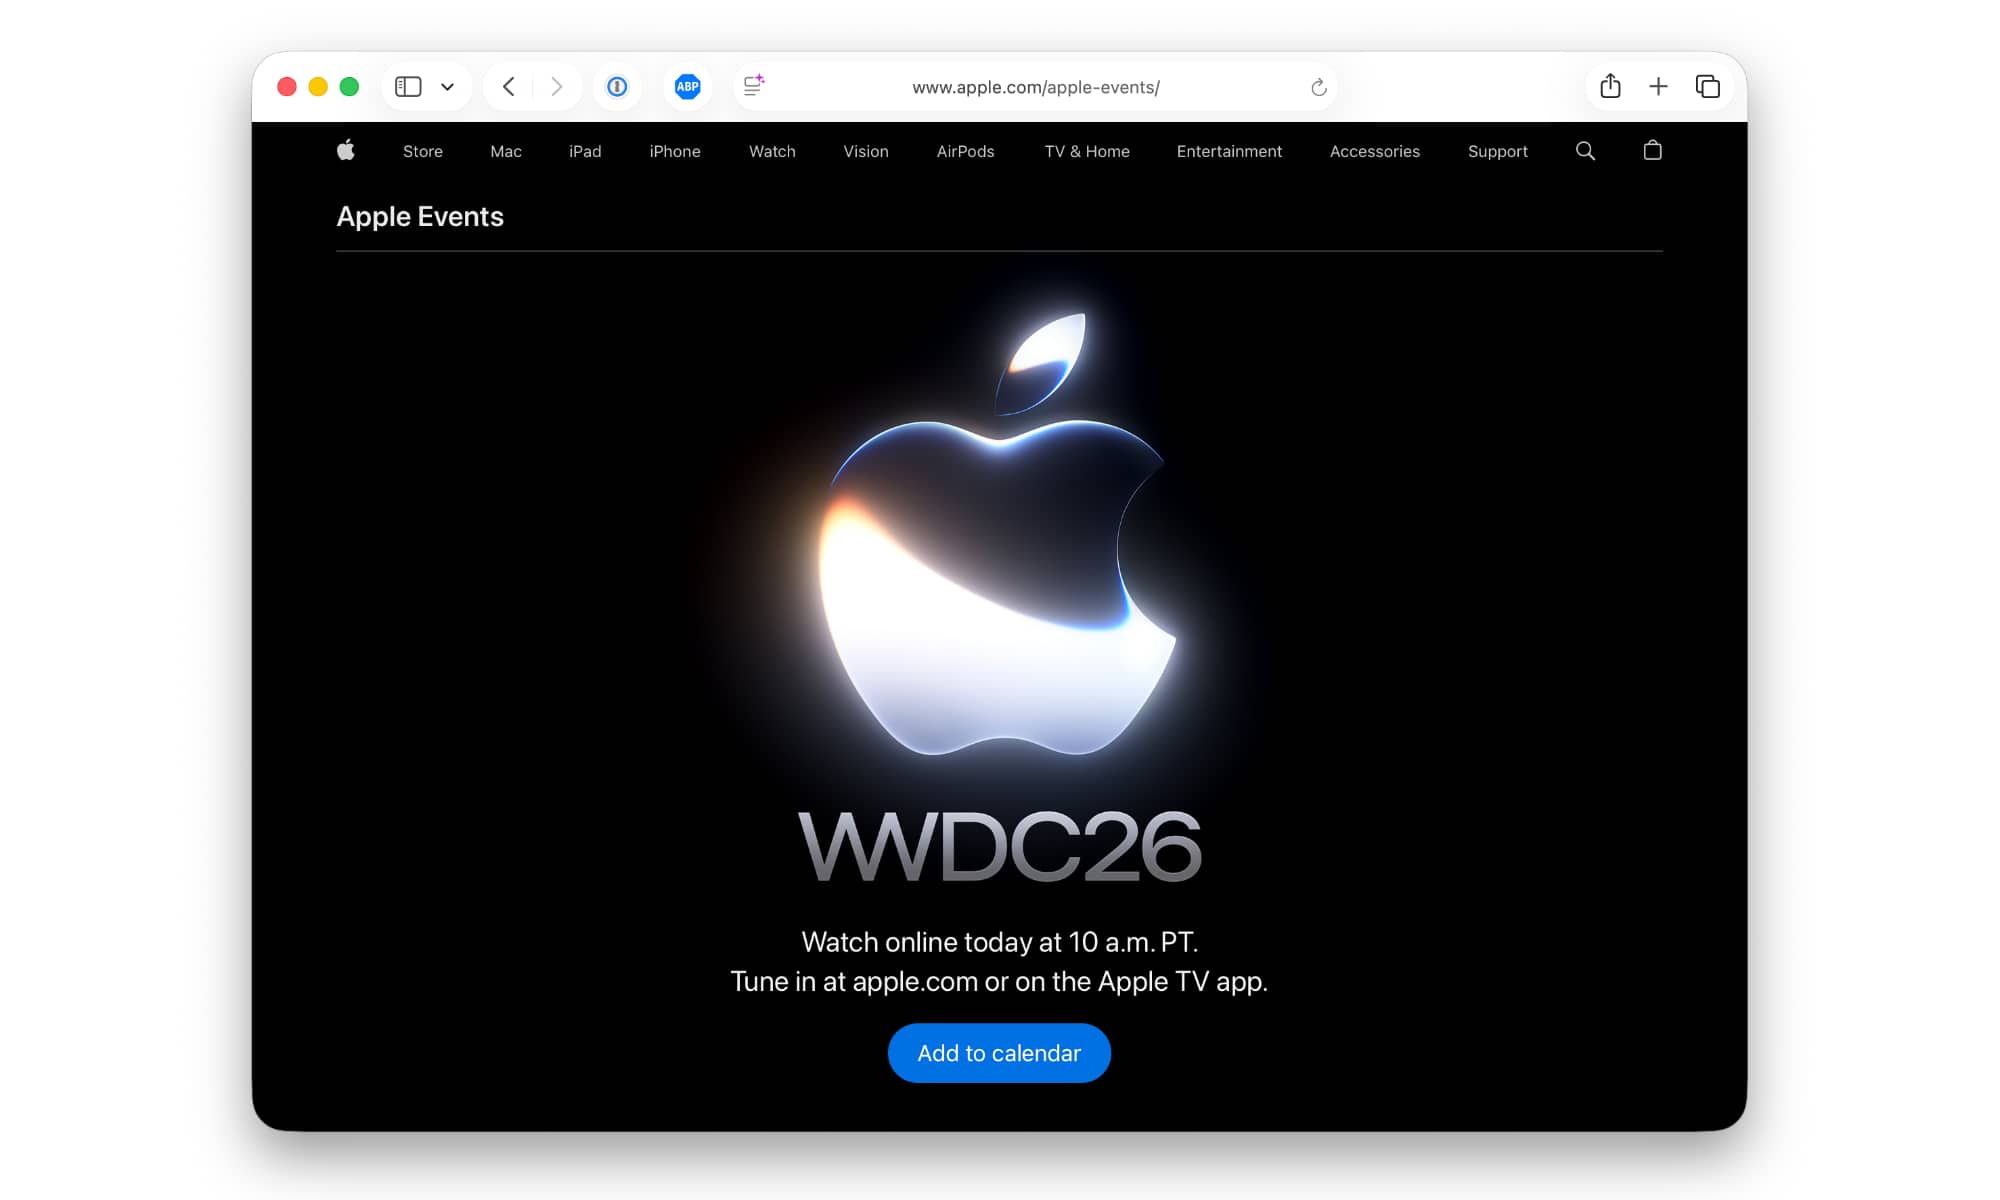The height and width of the screenshot is (1200, 2000).
Task: Select the 'Watch online today at 10 a.m. PT.' text
Action: tap(1000, 942)
